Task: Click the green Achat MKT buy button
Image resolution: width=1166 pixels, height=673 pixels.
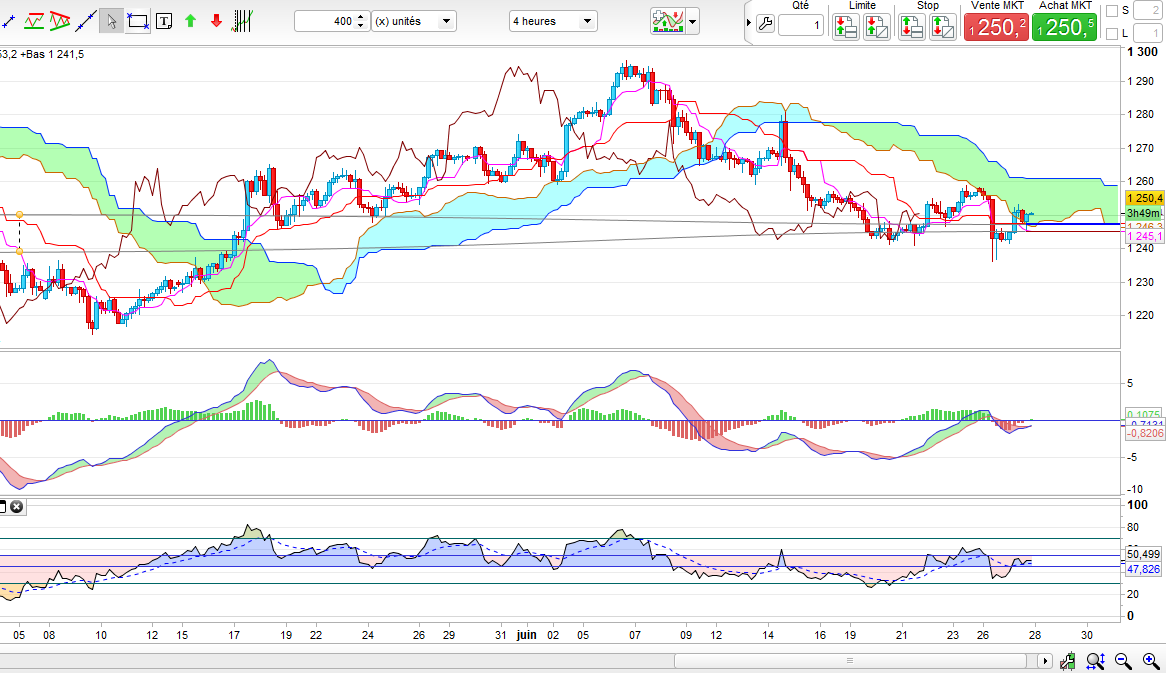Action: (x=1064, y=28)
